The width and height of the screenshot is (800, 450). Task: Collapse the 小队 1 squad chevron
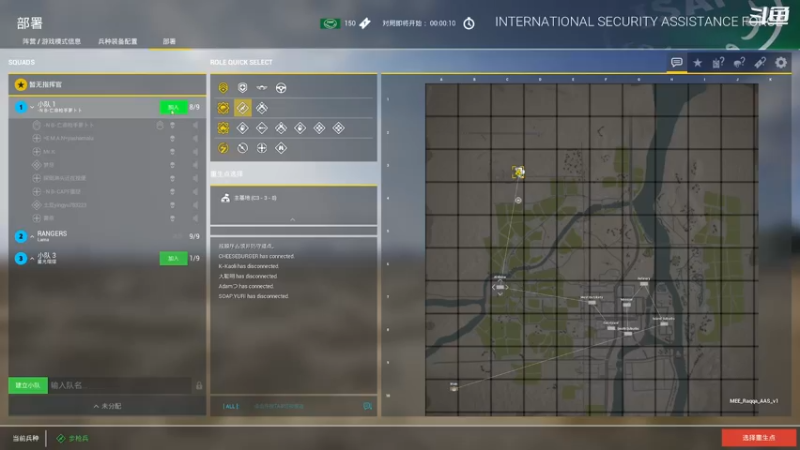click(x=32, y=107)
